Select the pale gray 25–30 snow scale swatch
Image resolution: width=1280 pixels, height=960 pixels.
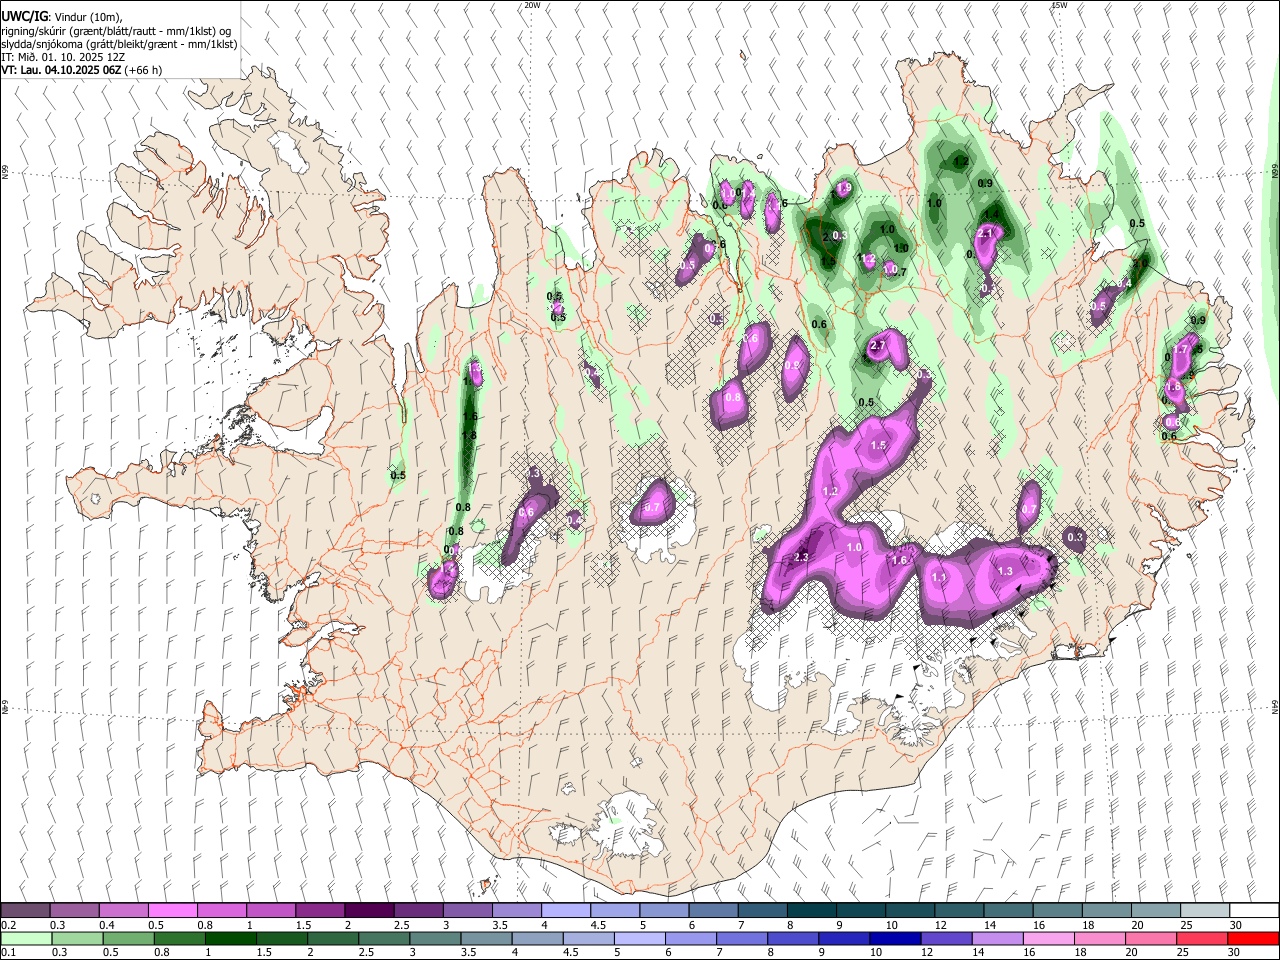coord(1204,910)
